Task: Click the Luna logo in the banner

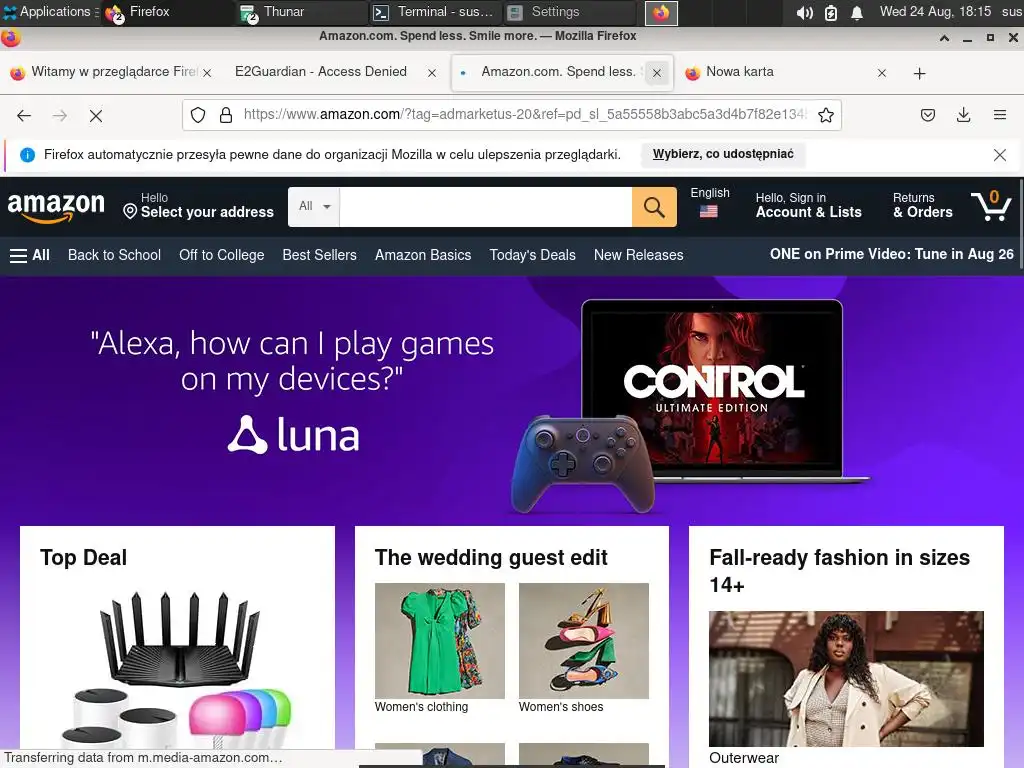Action: [293, 434]
